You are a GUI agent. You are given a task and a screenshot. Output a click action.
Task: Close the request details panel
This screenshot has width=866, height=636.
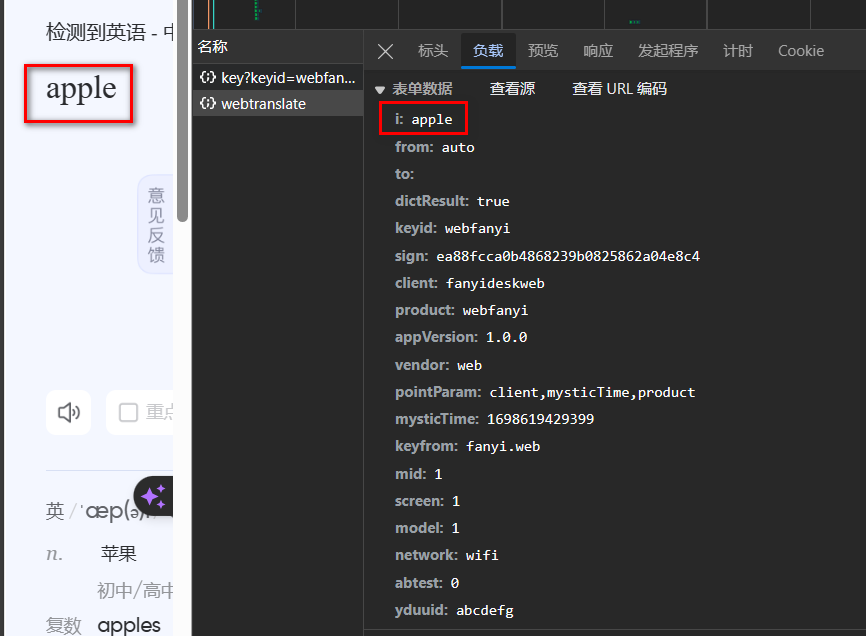386,51
